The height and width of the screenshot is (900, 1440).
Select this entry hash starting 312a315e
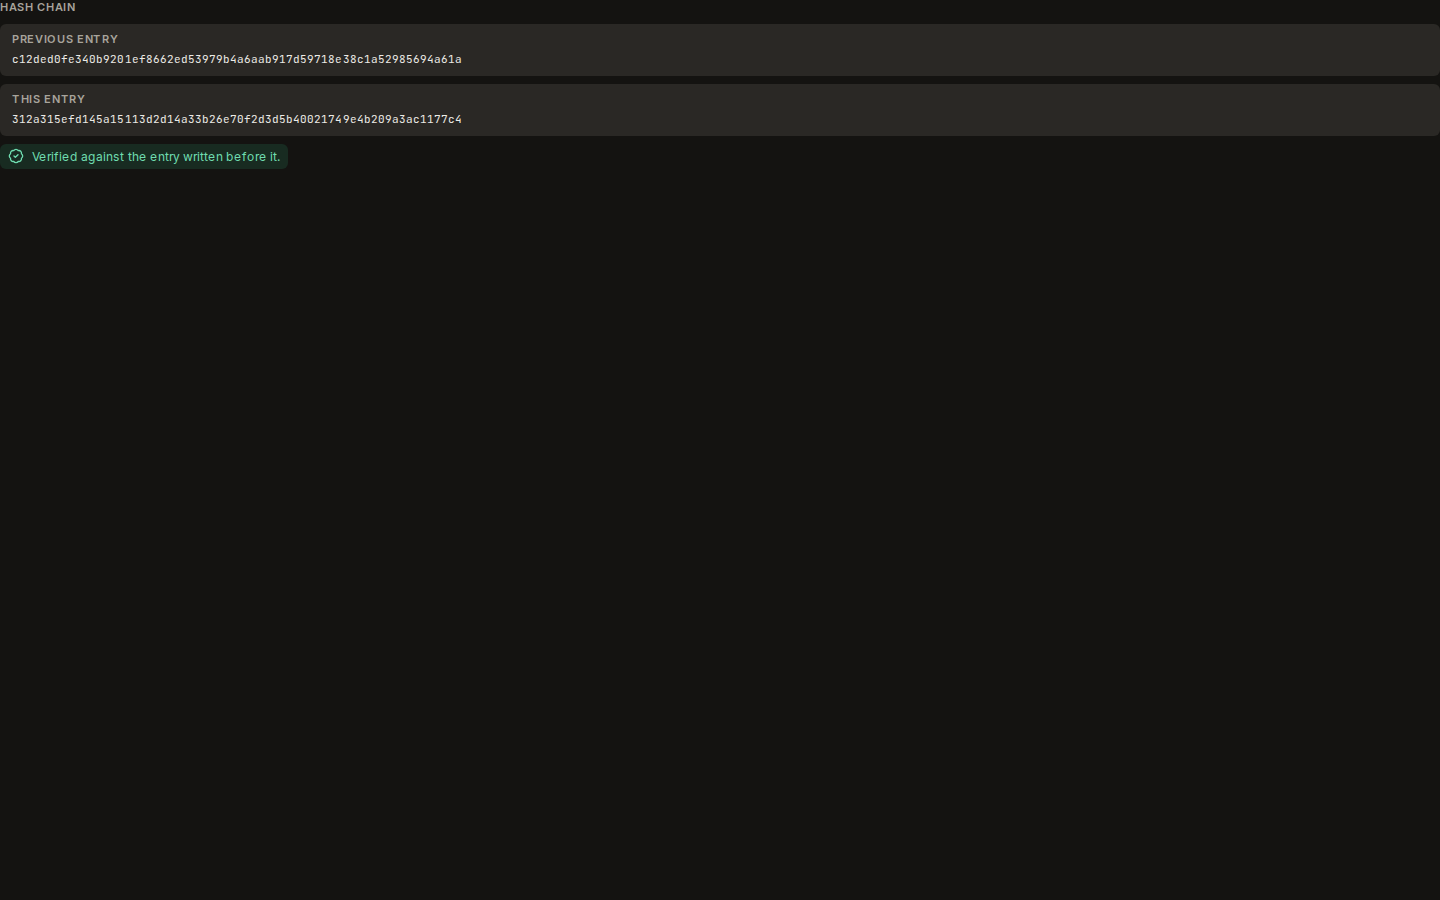tap(237, 119)
